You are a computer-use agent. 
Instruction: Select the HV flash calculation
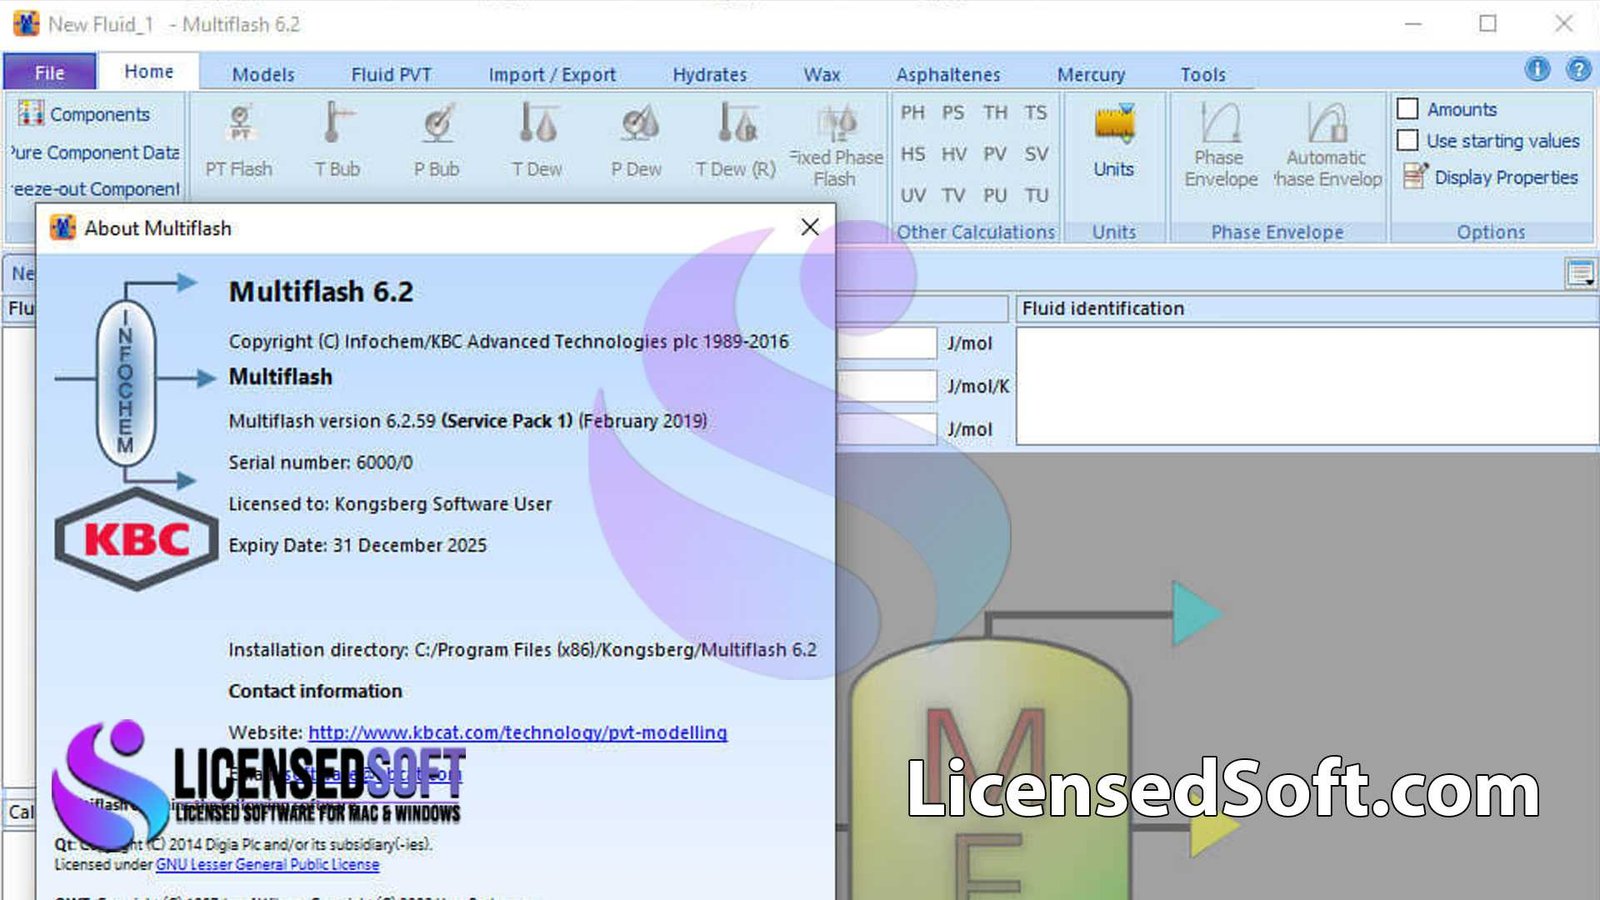953,153
